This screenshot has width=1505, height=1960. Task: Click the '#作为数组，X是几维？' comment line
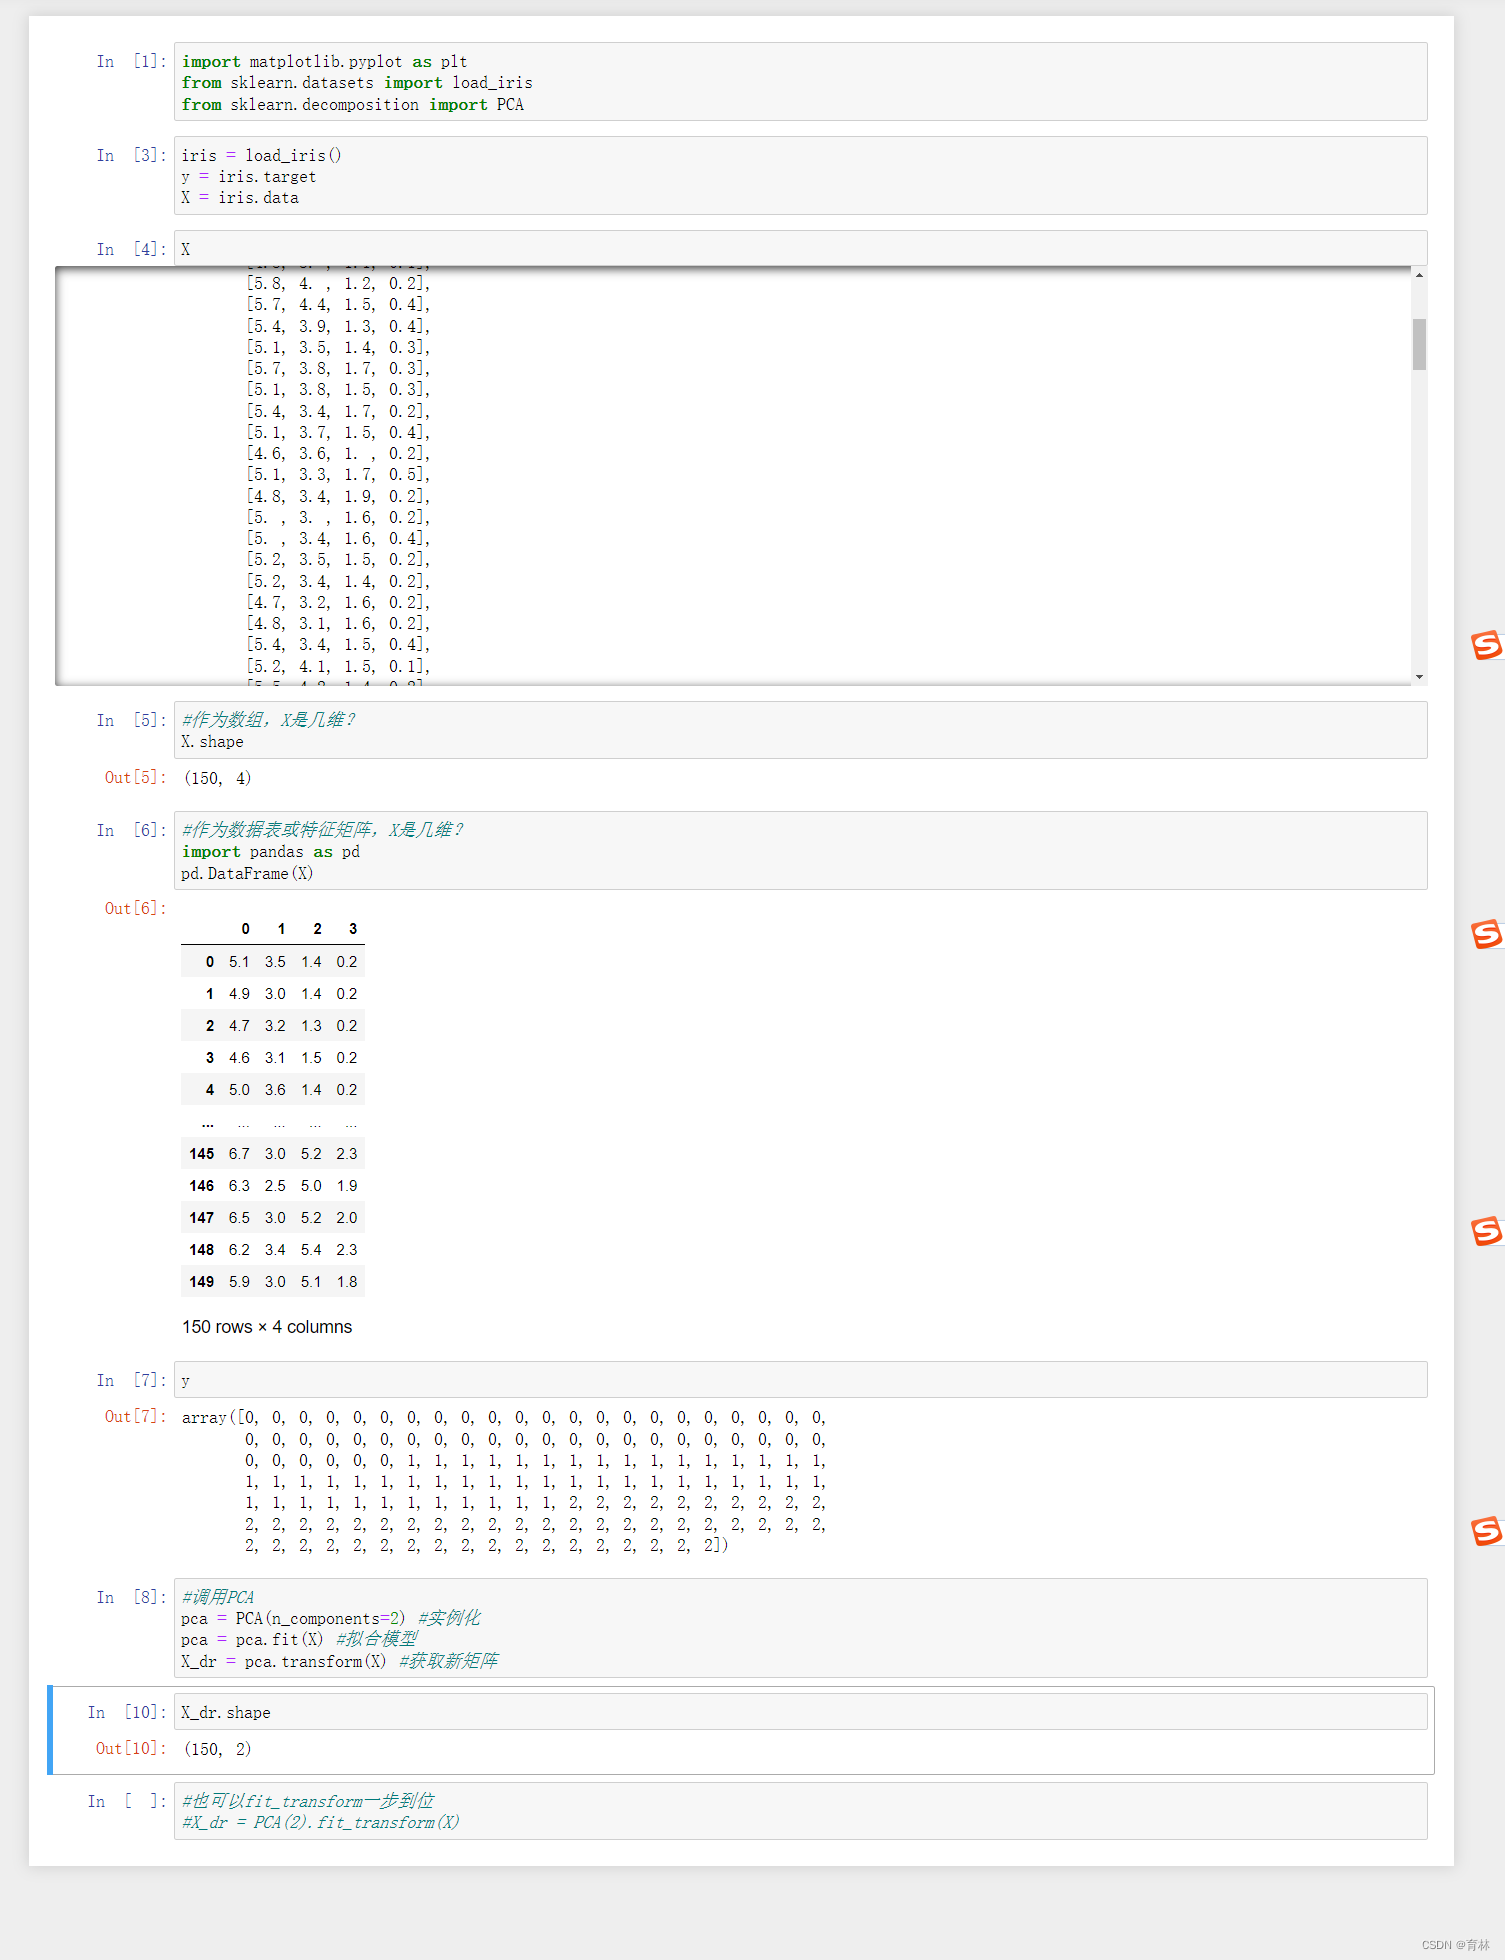click(268, 720)
